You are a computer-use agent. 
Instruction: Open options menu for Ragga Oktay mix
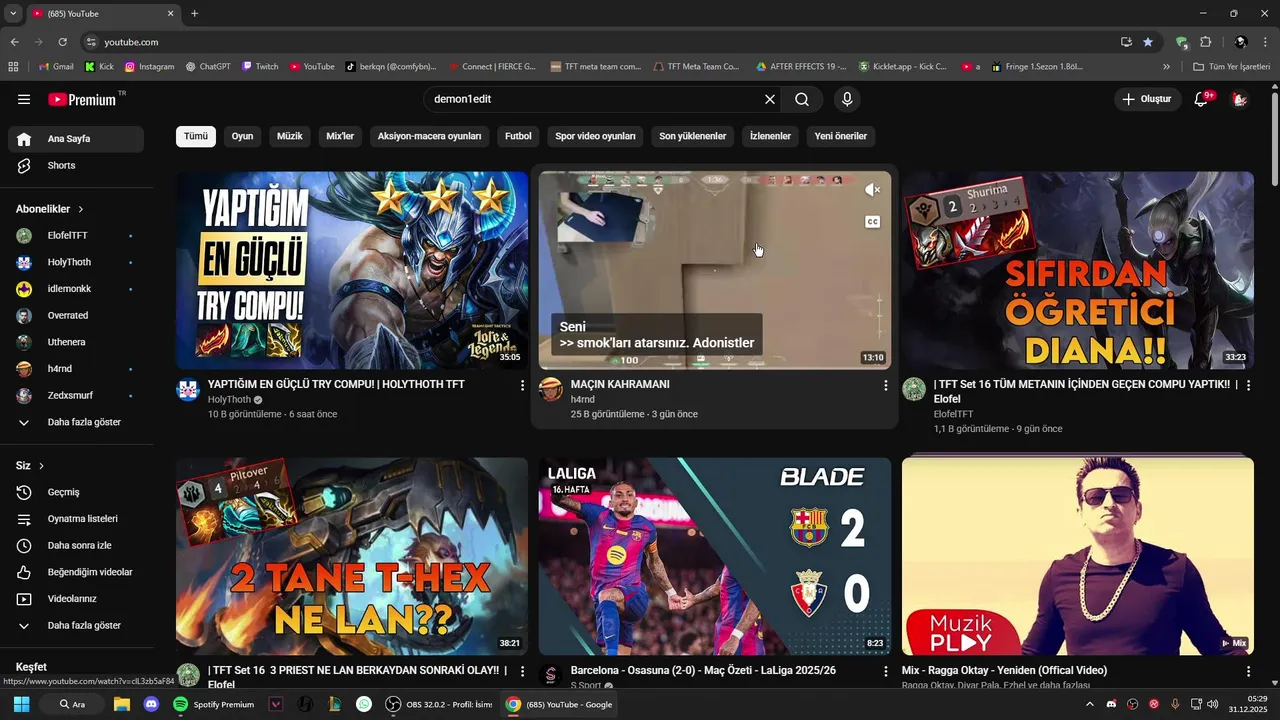[1248, 672]
